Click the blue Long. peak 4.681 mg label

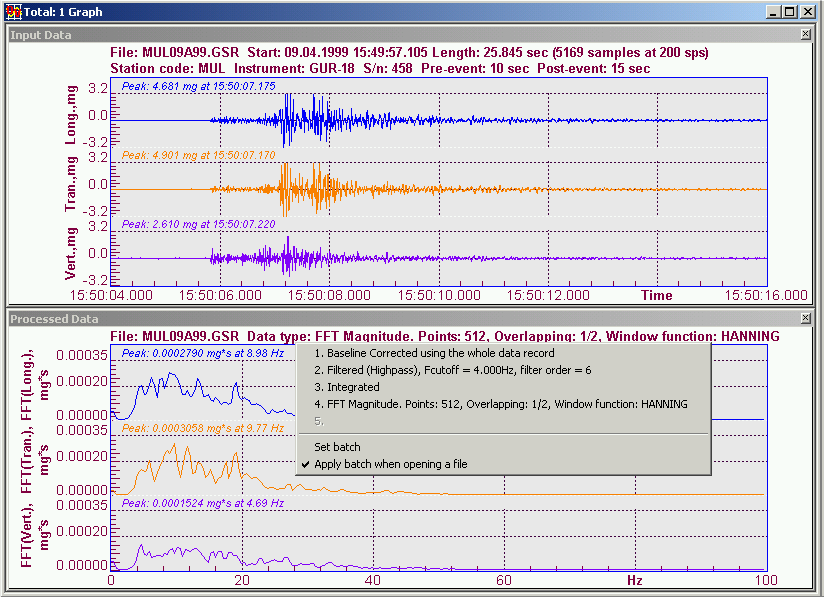pyautogui.click(x=198, y=87)
